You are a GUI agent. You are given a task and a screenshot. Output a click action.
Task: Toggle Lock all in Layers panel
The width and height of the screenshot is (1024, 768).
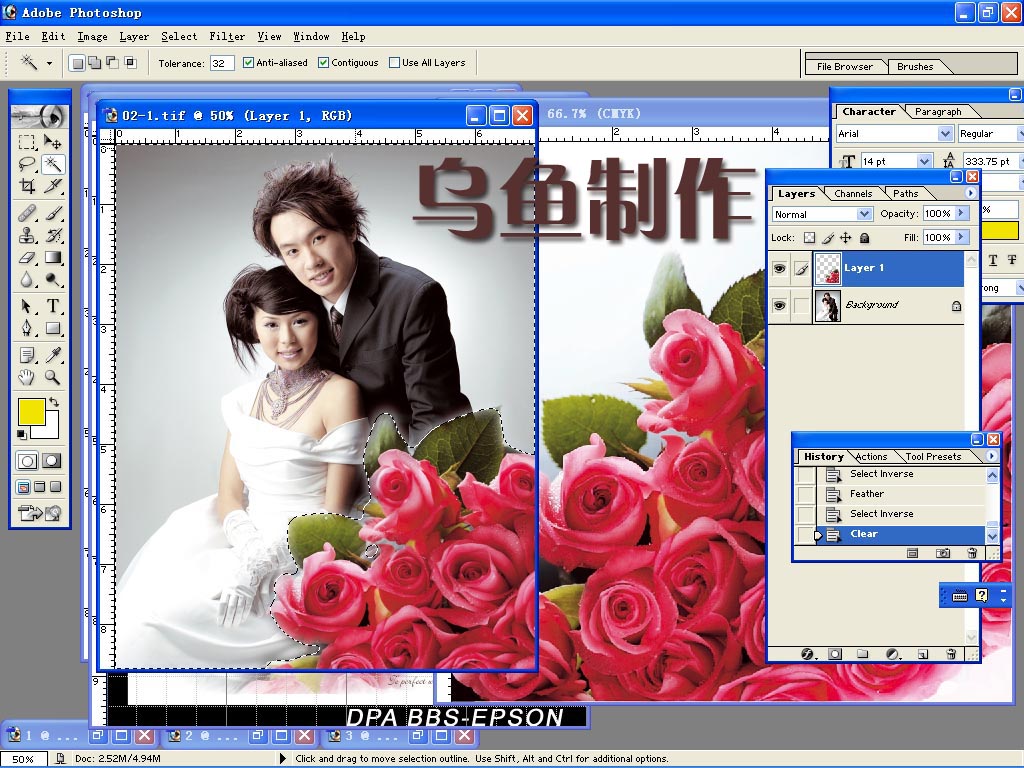click(864, 238)
